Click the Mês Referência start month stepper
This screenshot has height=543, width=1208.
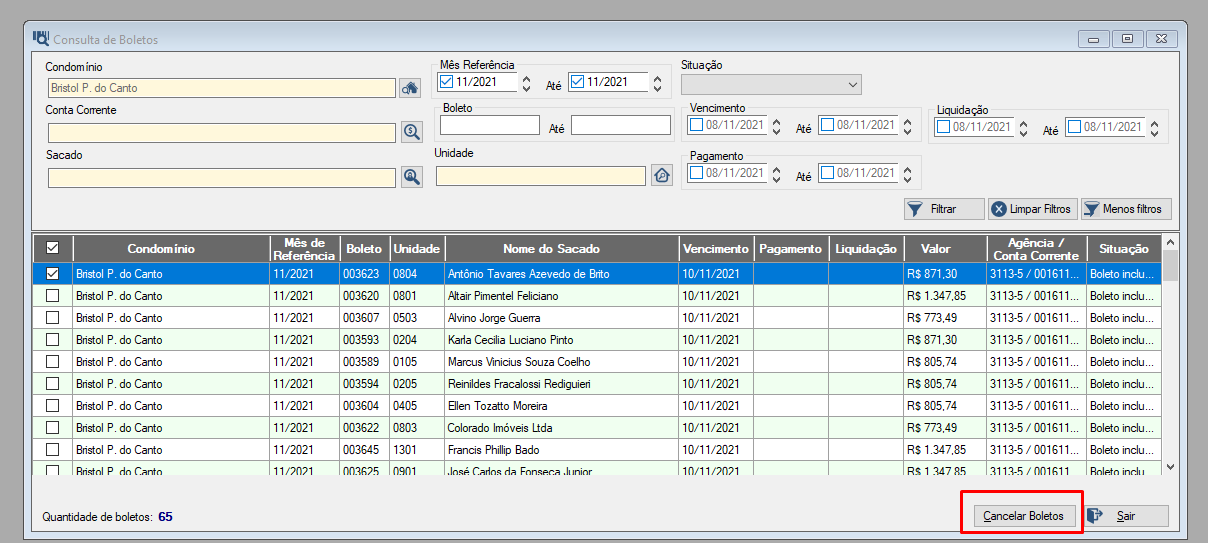tap(527, 83)
